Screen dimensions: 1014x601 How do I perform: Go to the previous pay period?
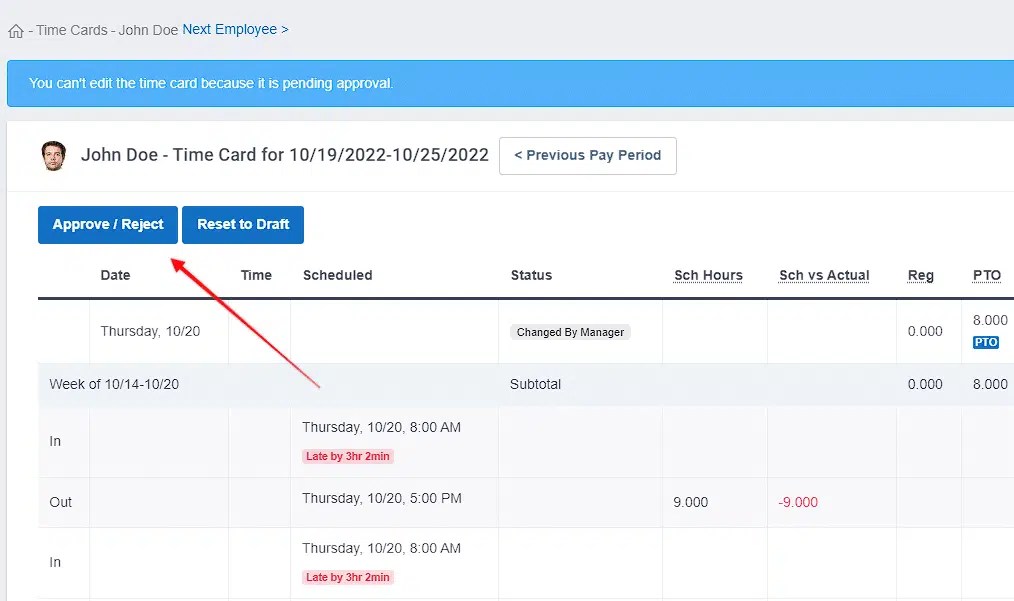pos(587,155)
